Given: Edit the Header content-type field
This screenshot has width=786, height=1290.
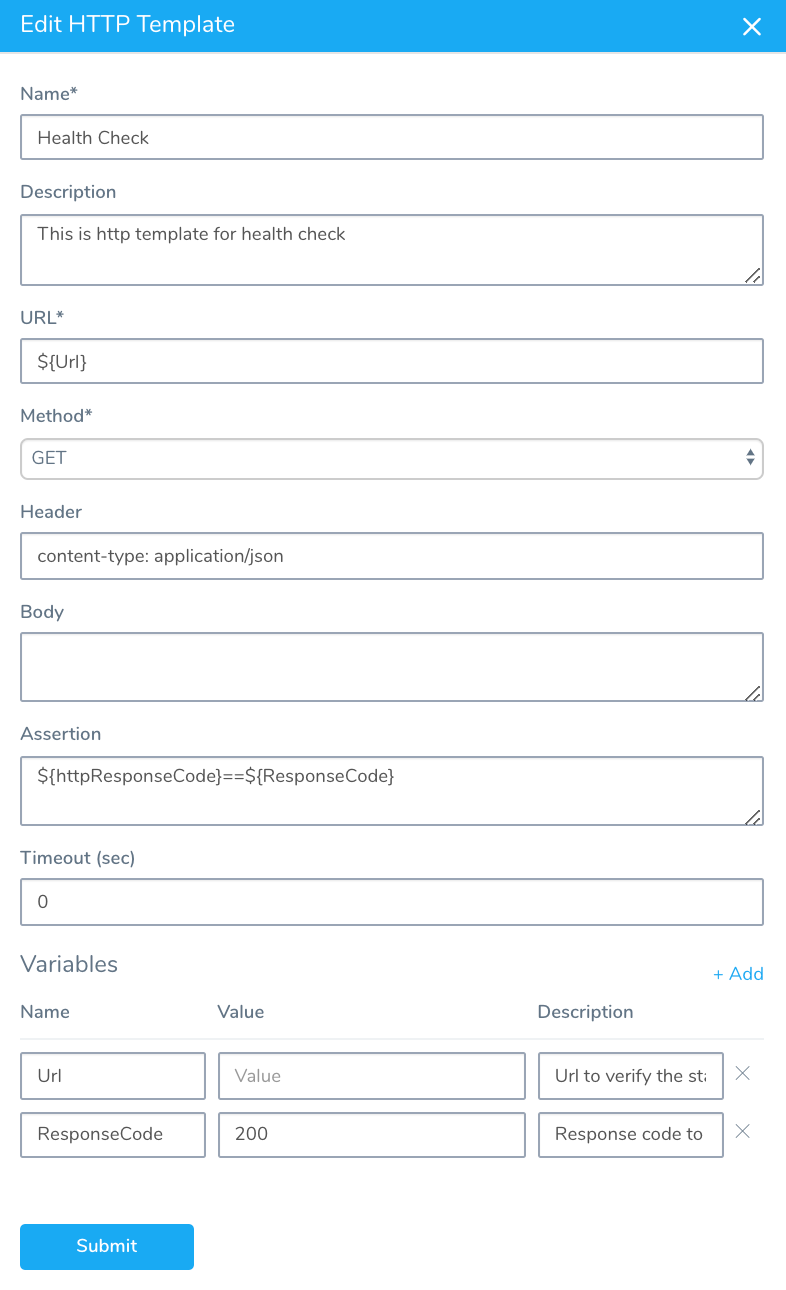Looking at the screenshot, I should (392, 556).
